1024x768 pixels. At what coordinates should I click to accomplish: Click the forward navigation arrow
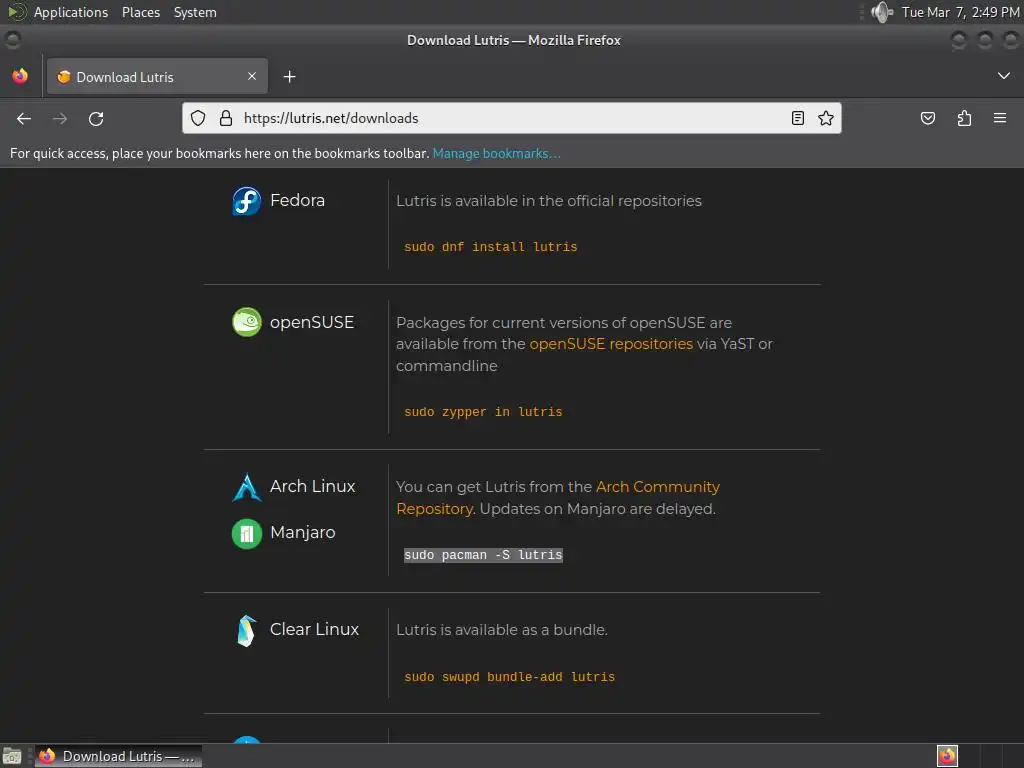(x=60, y=119)
